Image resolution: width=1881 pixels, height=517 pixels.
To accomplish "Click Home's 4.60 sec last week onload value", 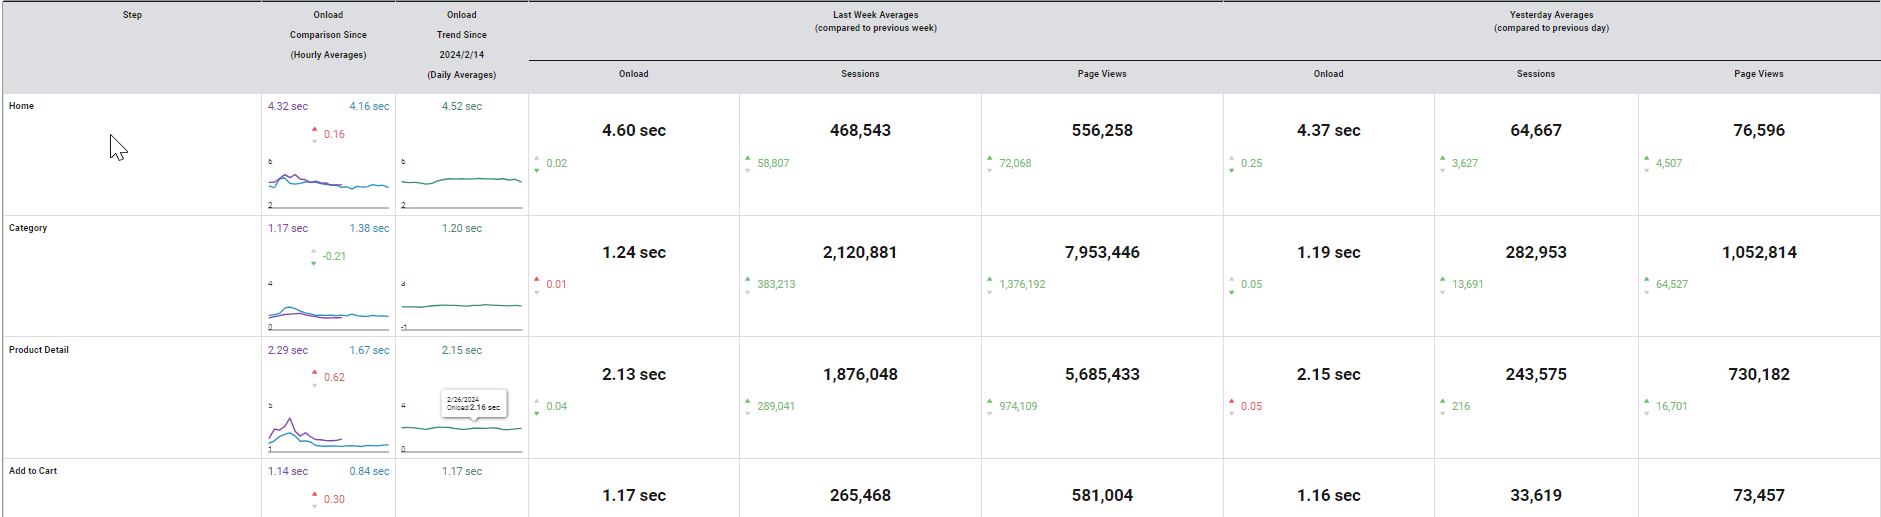I will [x=633, y=131].
